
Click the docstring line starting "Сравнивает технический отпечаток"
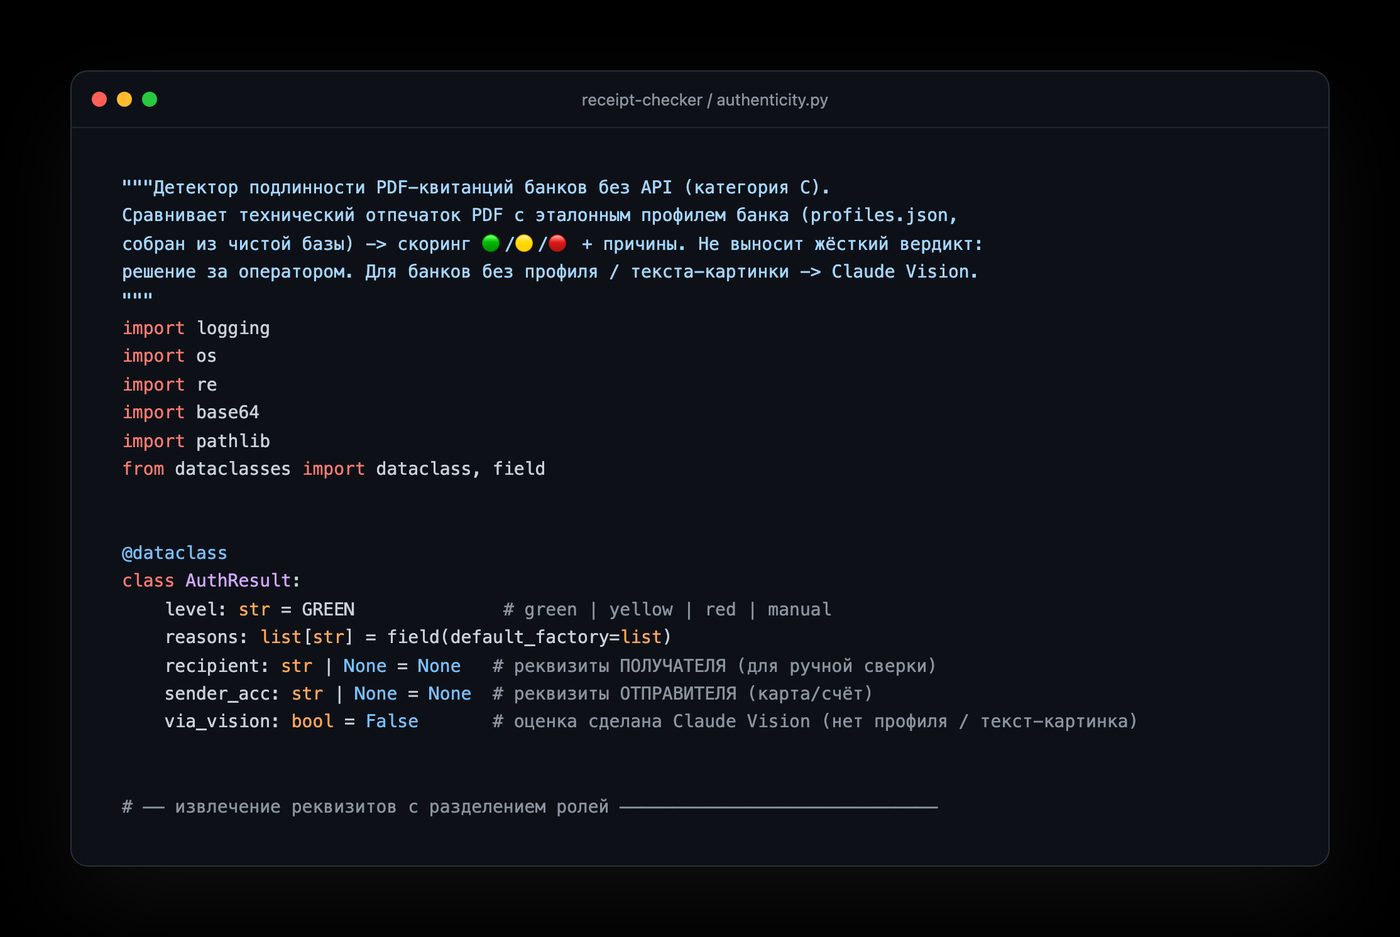coord(540,215)
